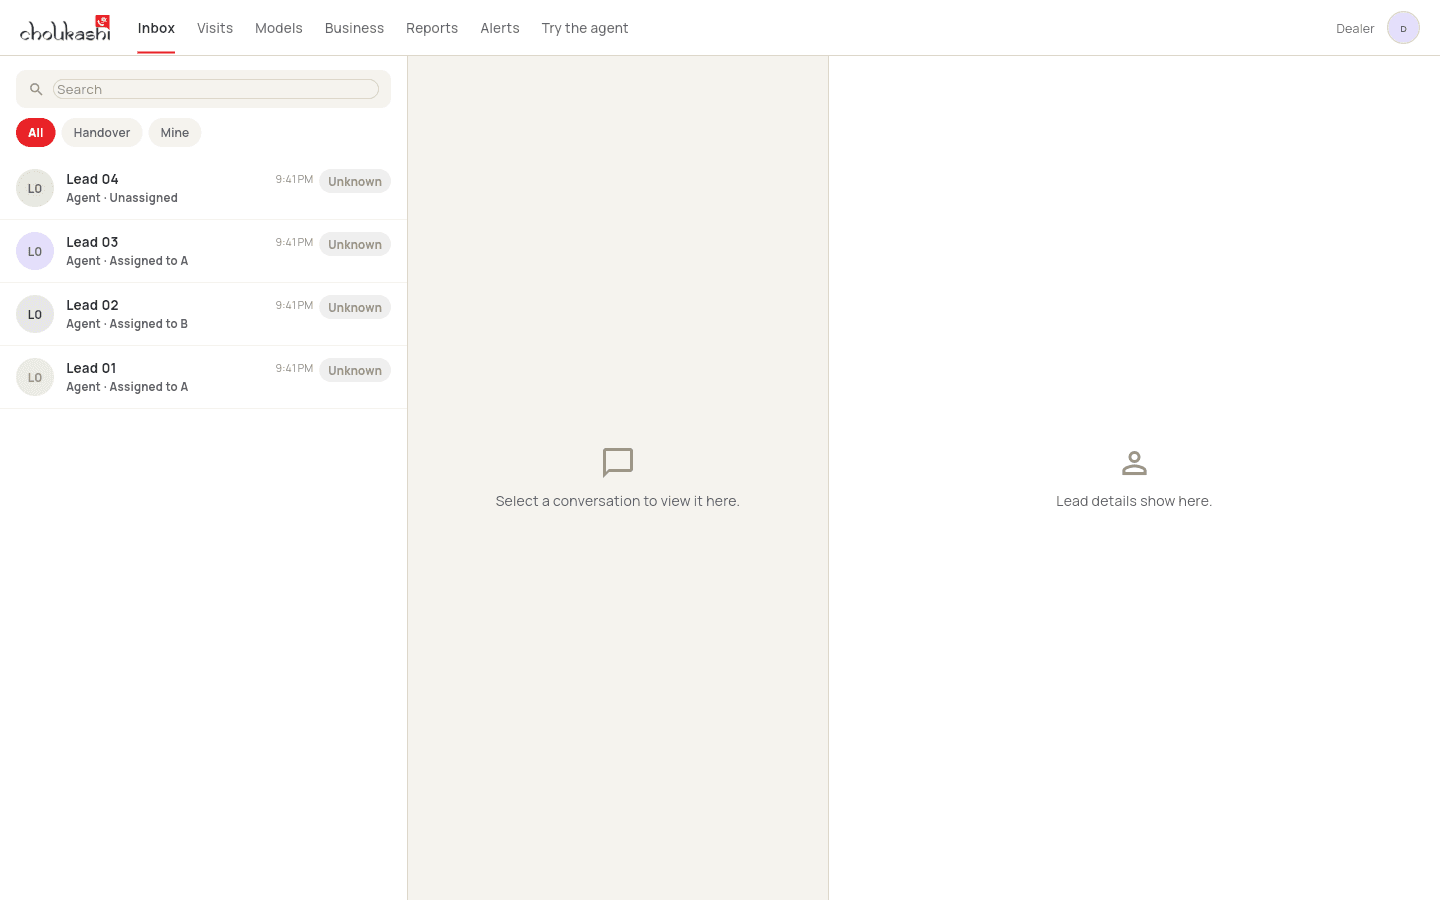Click Lead 01's avatar badge
The height and width of the screenshot is (900, 1440).
[x=35, y=377]
